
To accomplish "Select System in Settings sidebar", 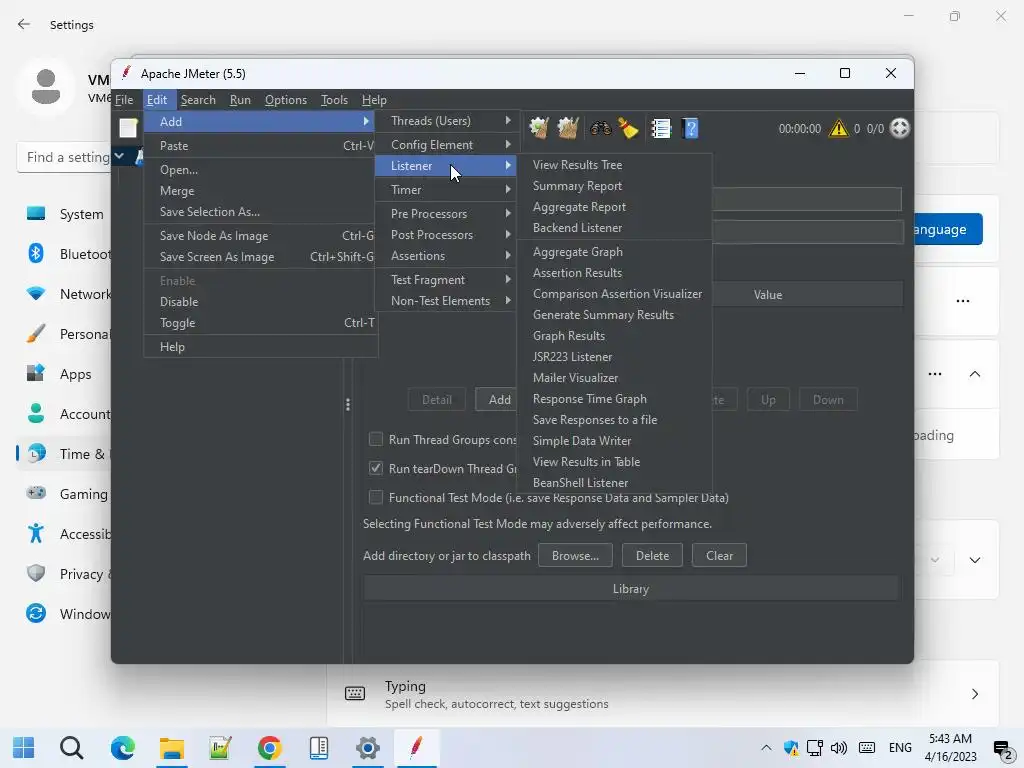I will click(x=65, y=214).
